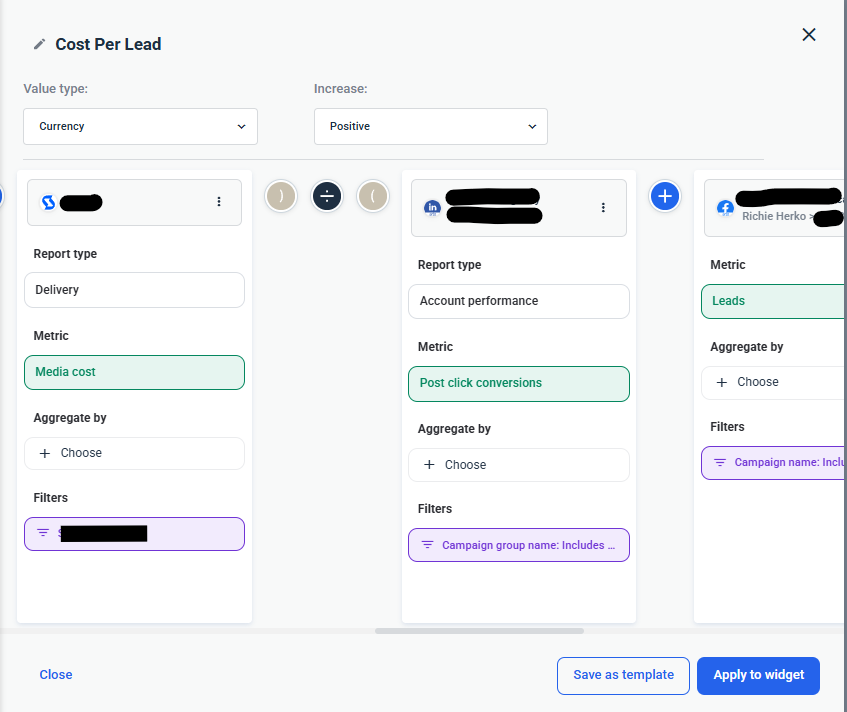The width and height of the screenshot is (847, 712).
Task: Click the horizontal scrollbar thumb
Action: point(479,631)
